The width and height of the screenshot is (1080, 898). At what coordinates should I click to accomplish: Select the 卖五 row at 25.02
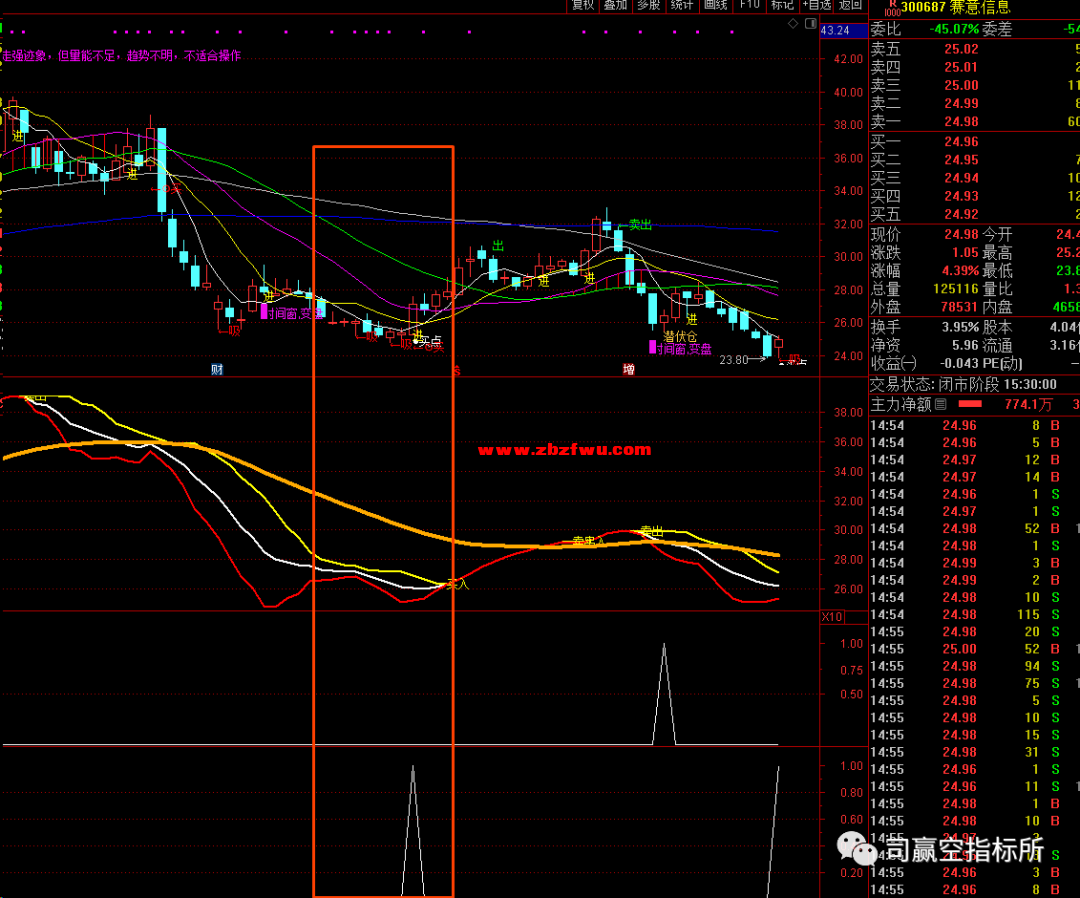(x=975, y=49)
